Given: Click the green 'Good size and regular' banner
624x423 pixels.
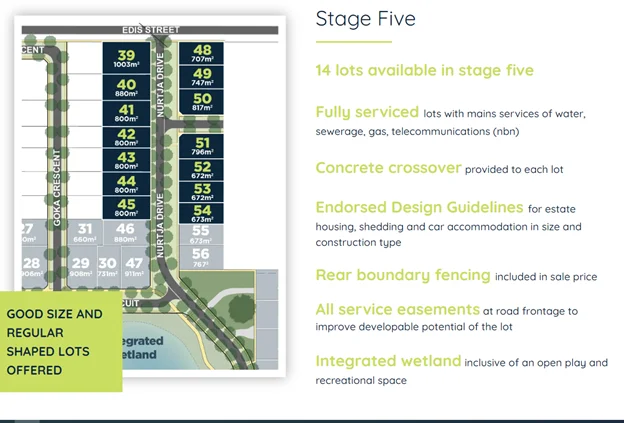Looking at the screenshot, I should click(60, 341).
